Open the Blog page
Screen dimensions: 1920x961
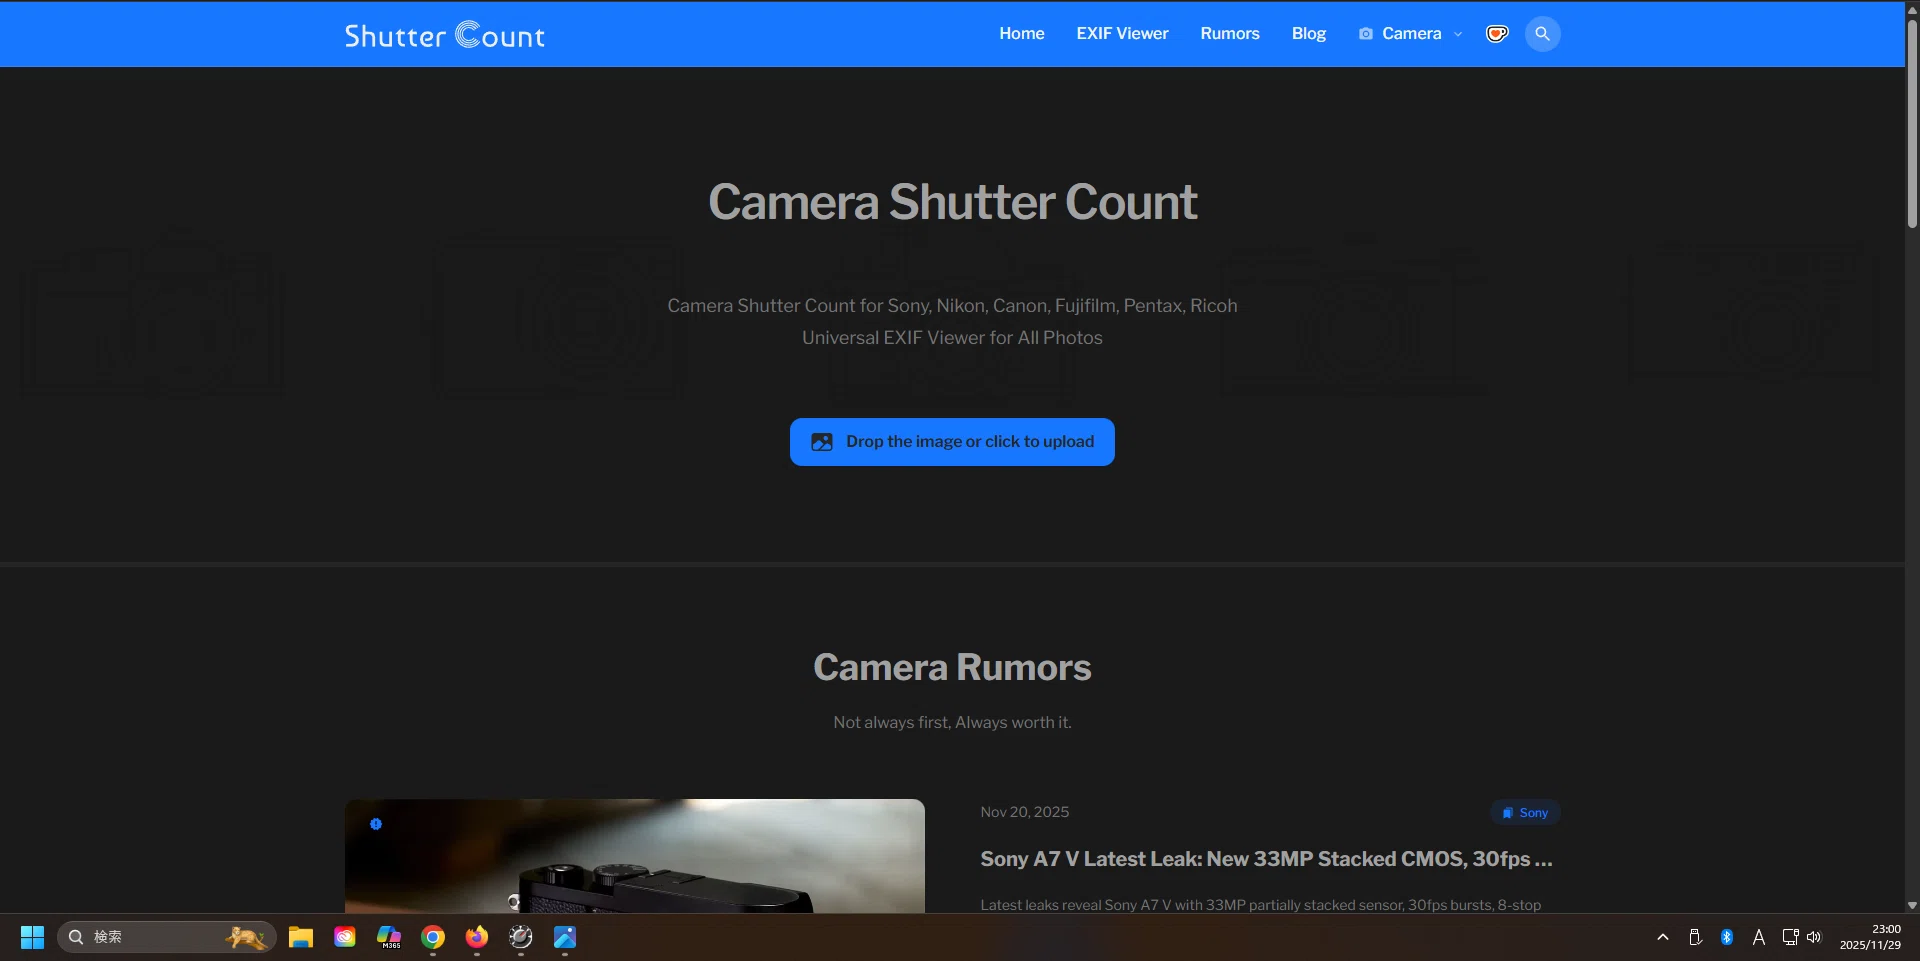point(1309,34)
